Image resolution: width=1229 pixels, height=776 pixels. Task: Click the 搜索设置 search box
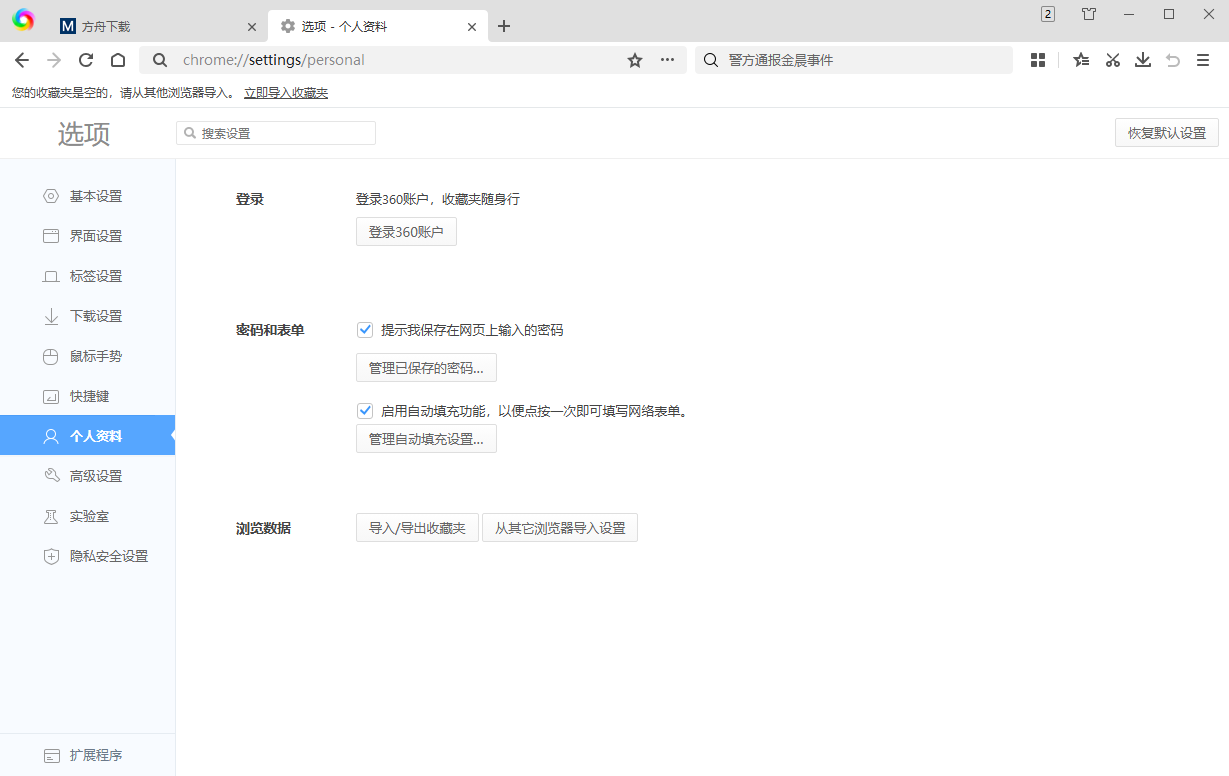[275, 132]
